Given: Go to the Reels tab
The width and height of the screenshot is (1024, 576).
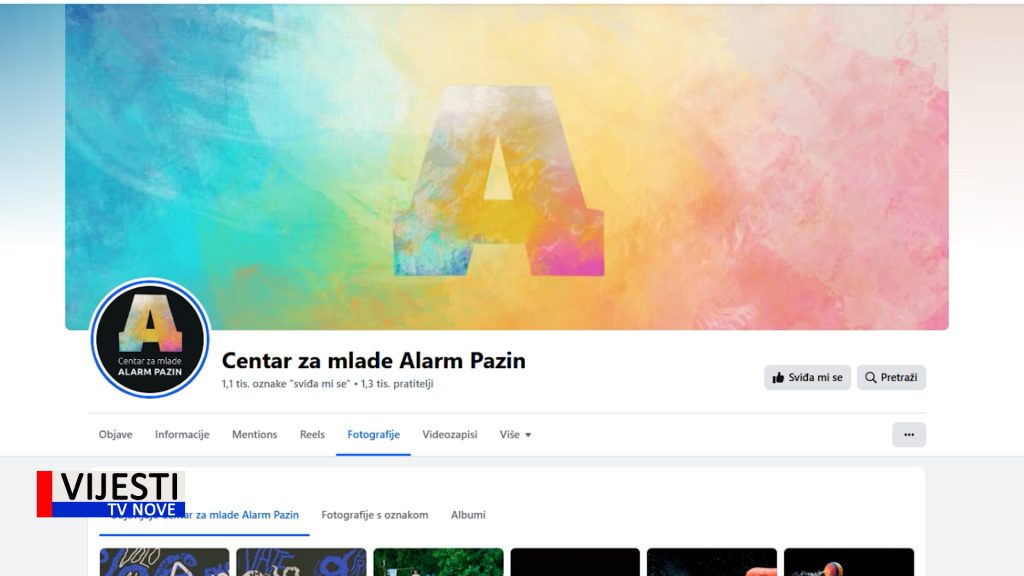Looking at the screenshot, I should 312,434.
